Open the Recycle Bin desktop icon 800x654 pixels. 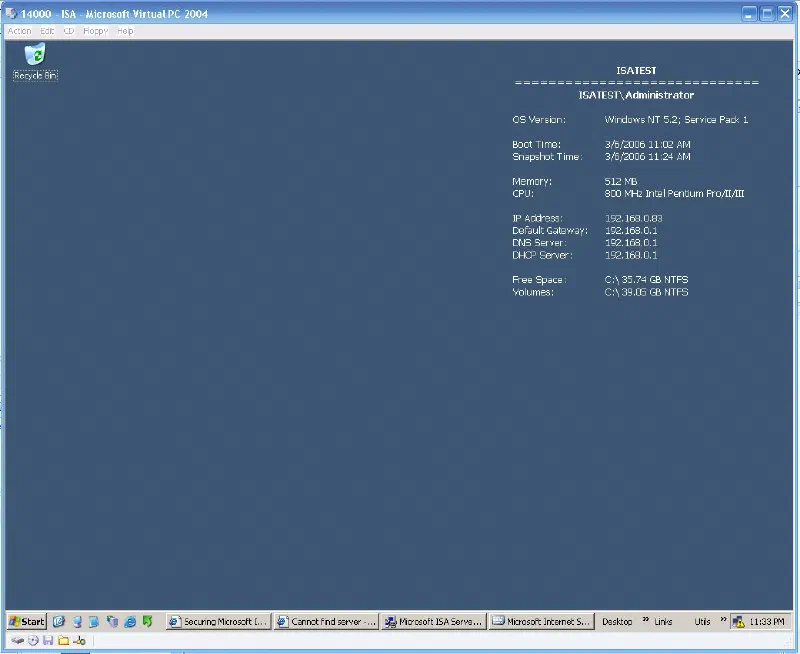point(35,62)
